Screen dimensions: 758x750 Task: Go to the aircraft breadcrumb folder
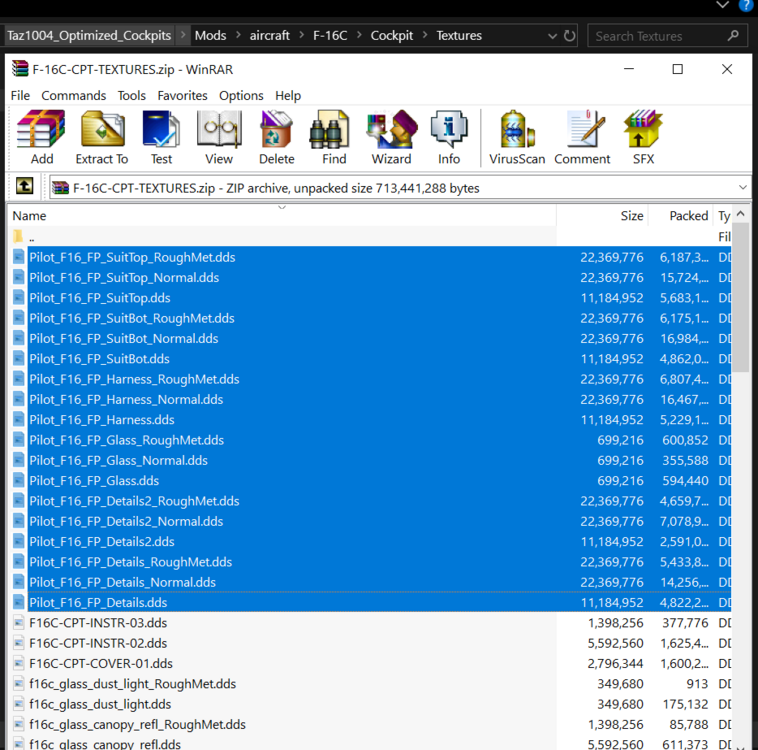[x=269, y=35]
